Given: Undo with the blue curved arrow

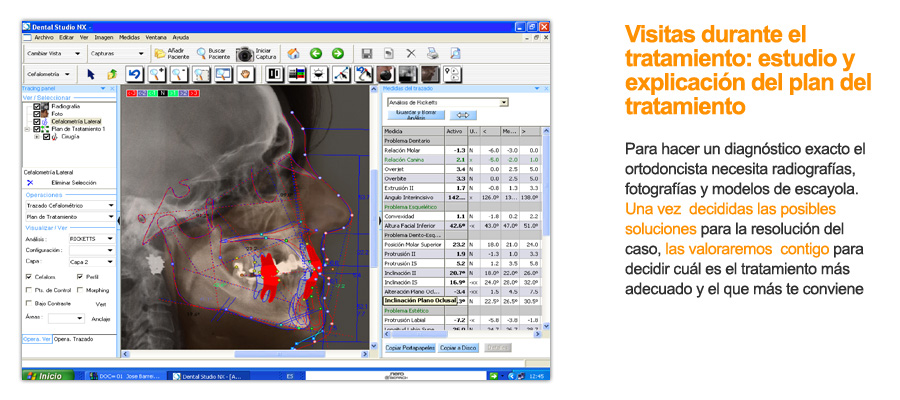Looking at the screenshot, I should 134,75.
